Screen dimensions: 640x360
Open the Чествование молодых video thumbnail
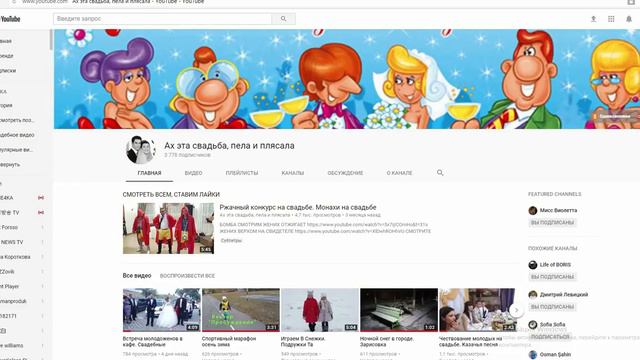[477, 310]
